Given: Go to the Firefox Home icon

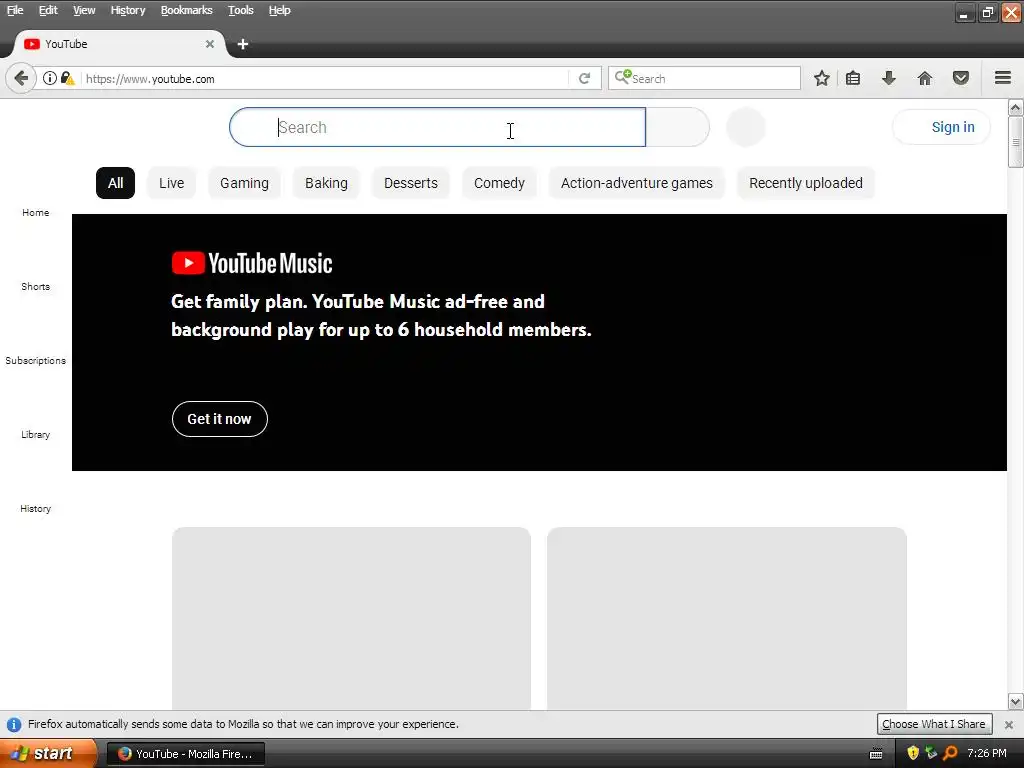Looking at the screenshot, I should (x=925, y=78).
